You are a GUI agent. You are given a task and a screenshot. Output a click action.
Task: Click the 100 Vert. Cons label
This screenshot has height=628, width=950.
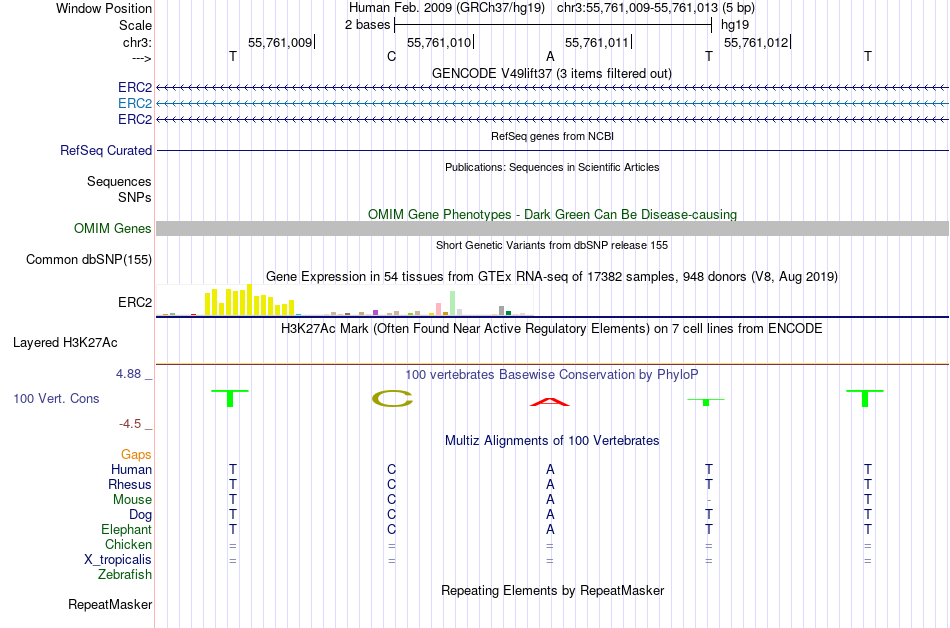(56, 398)
